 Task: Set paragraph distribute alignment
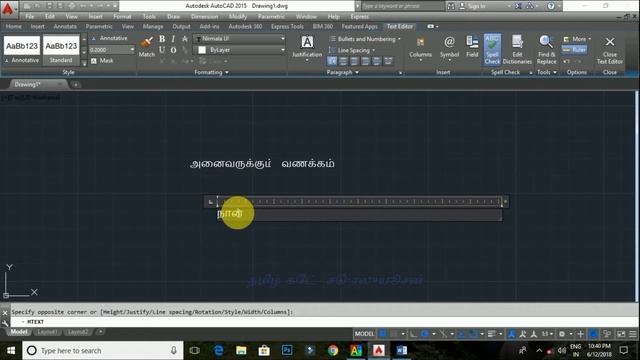(x=388, y=61)
